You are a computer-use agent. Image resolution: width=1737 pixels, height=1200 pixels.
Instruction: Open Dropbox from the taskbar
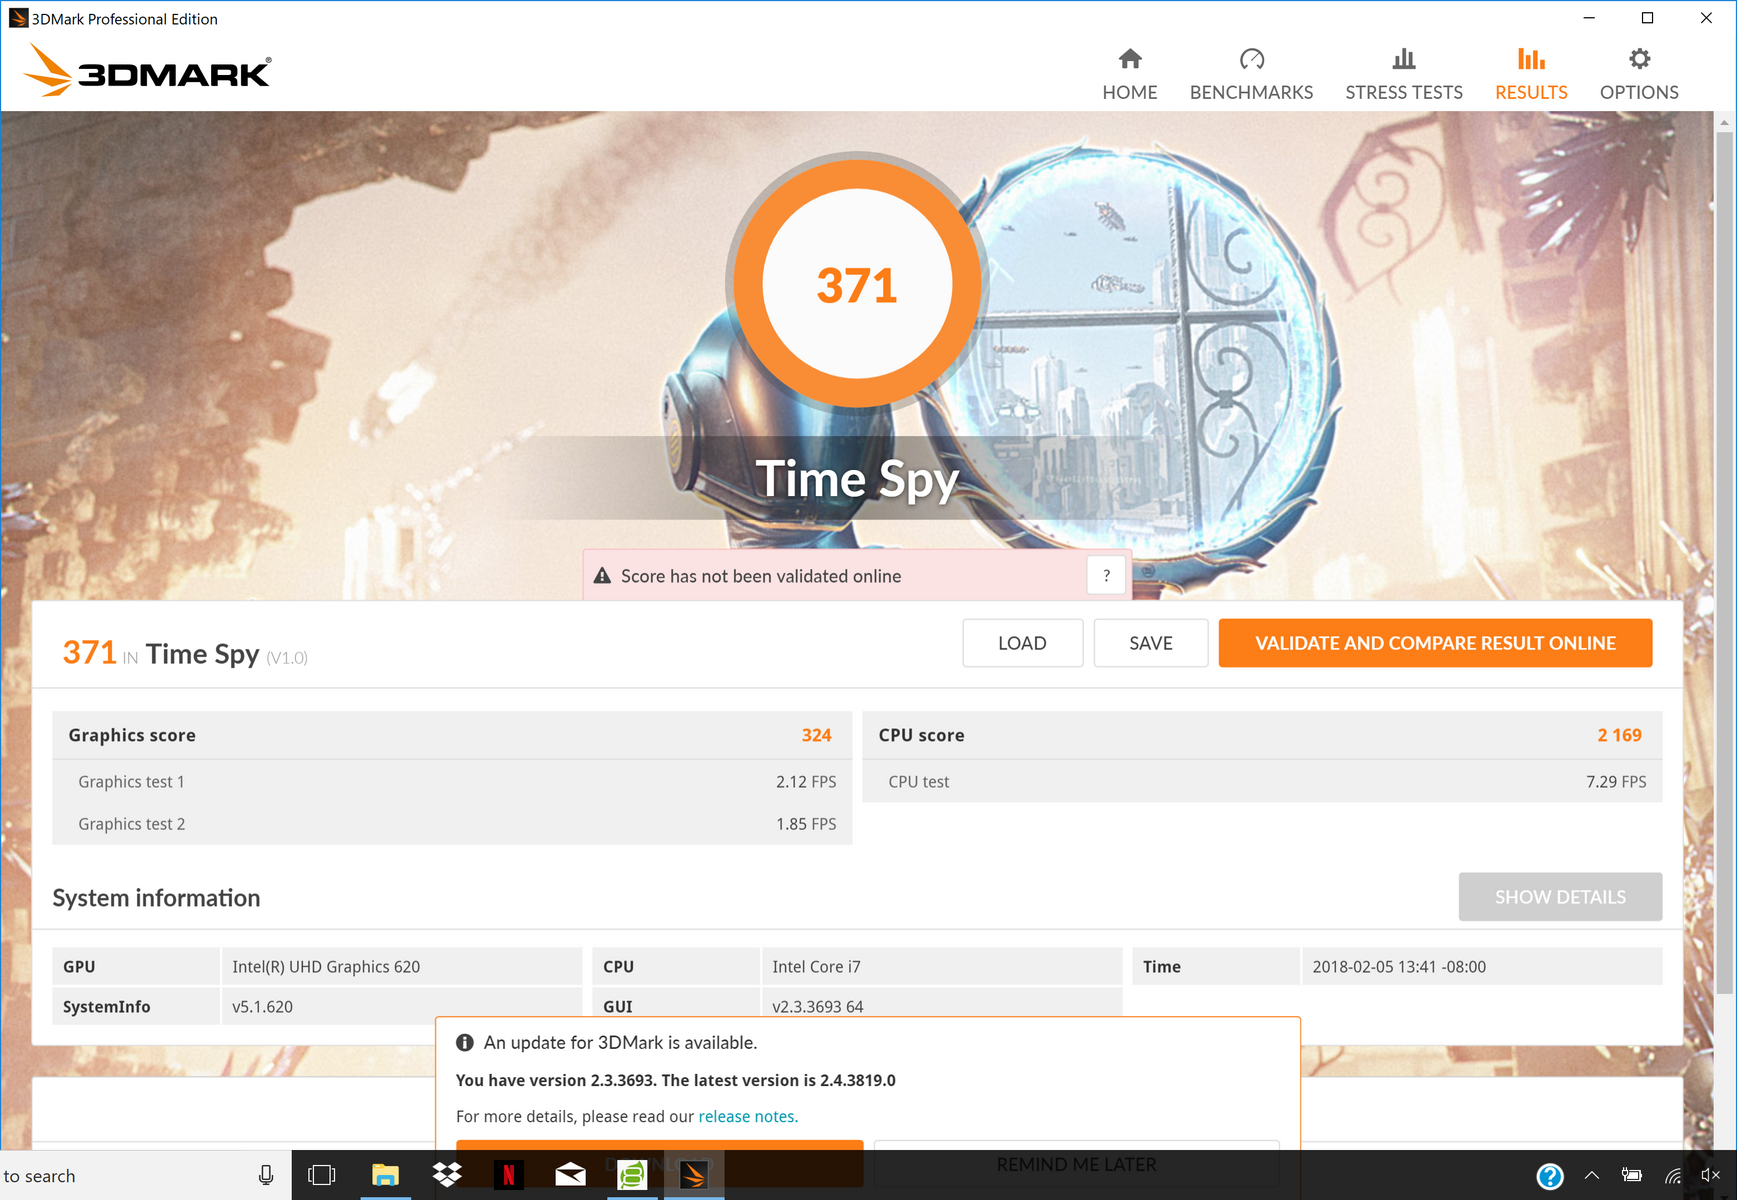(x=447, y=1175)
